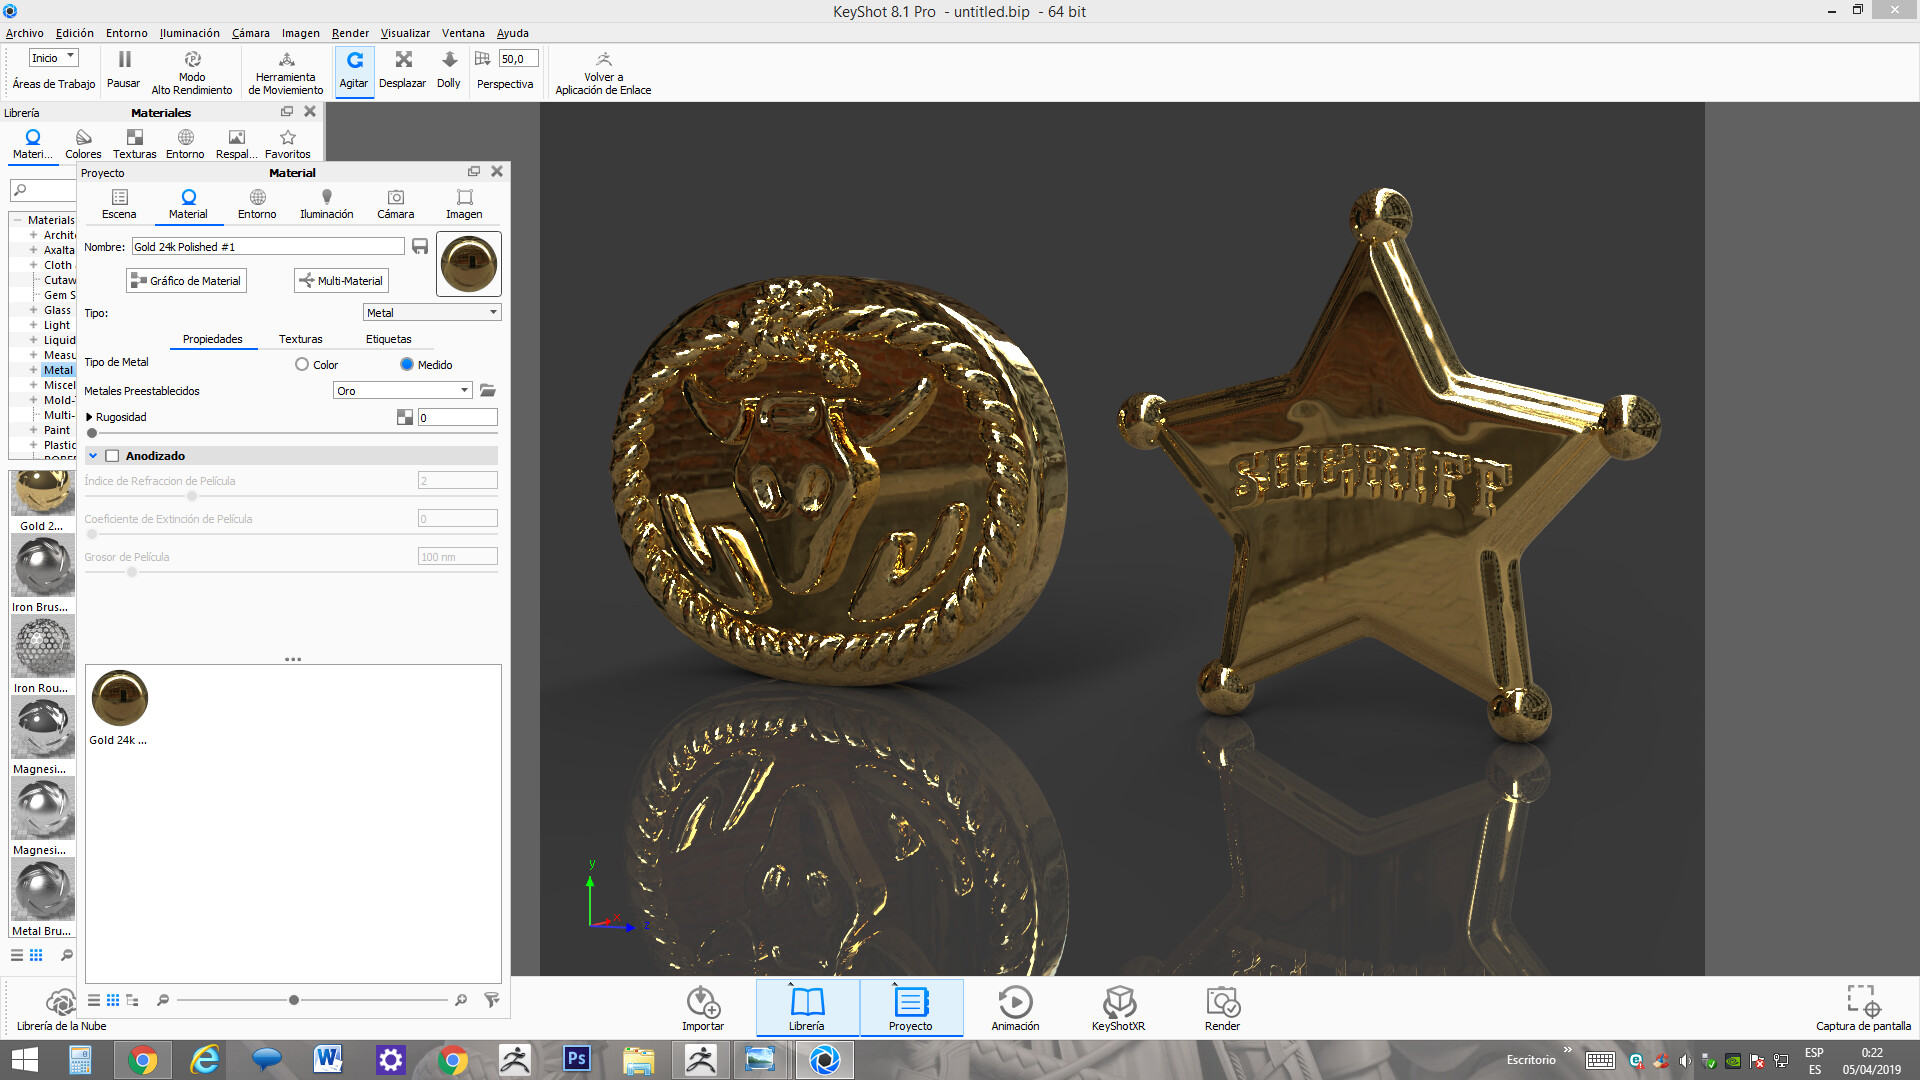The image size is (1920, 1080).
Task: Switch to the Texturas material sub-tab
Action: [301, 339]
